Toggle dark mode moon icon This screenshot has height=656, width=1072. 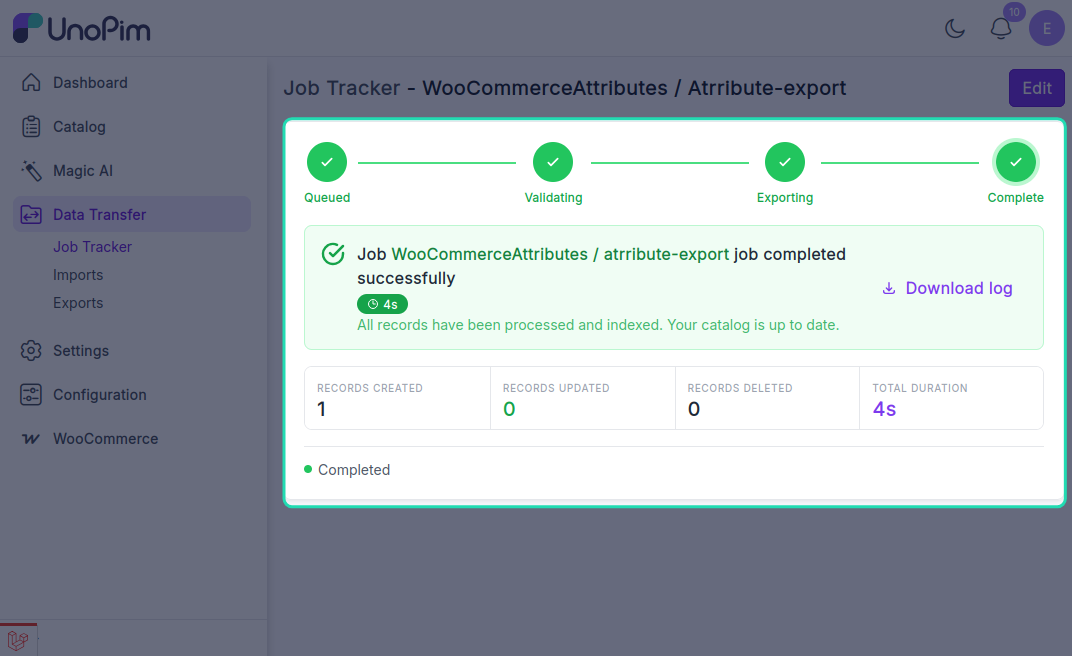(955, 29)
